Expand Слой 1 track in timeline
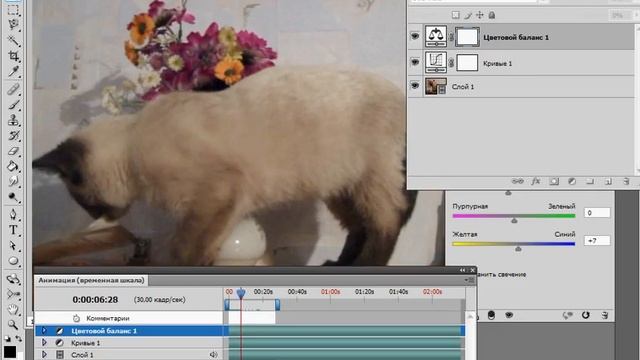 tap(44, 354)
